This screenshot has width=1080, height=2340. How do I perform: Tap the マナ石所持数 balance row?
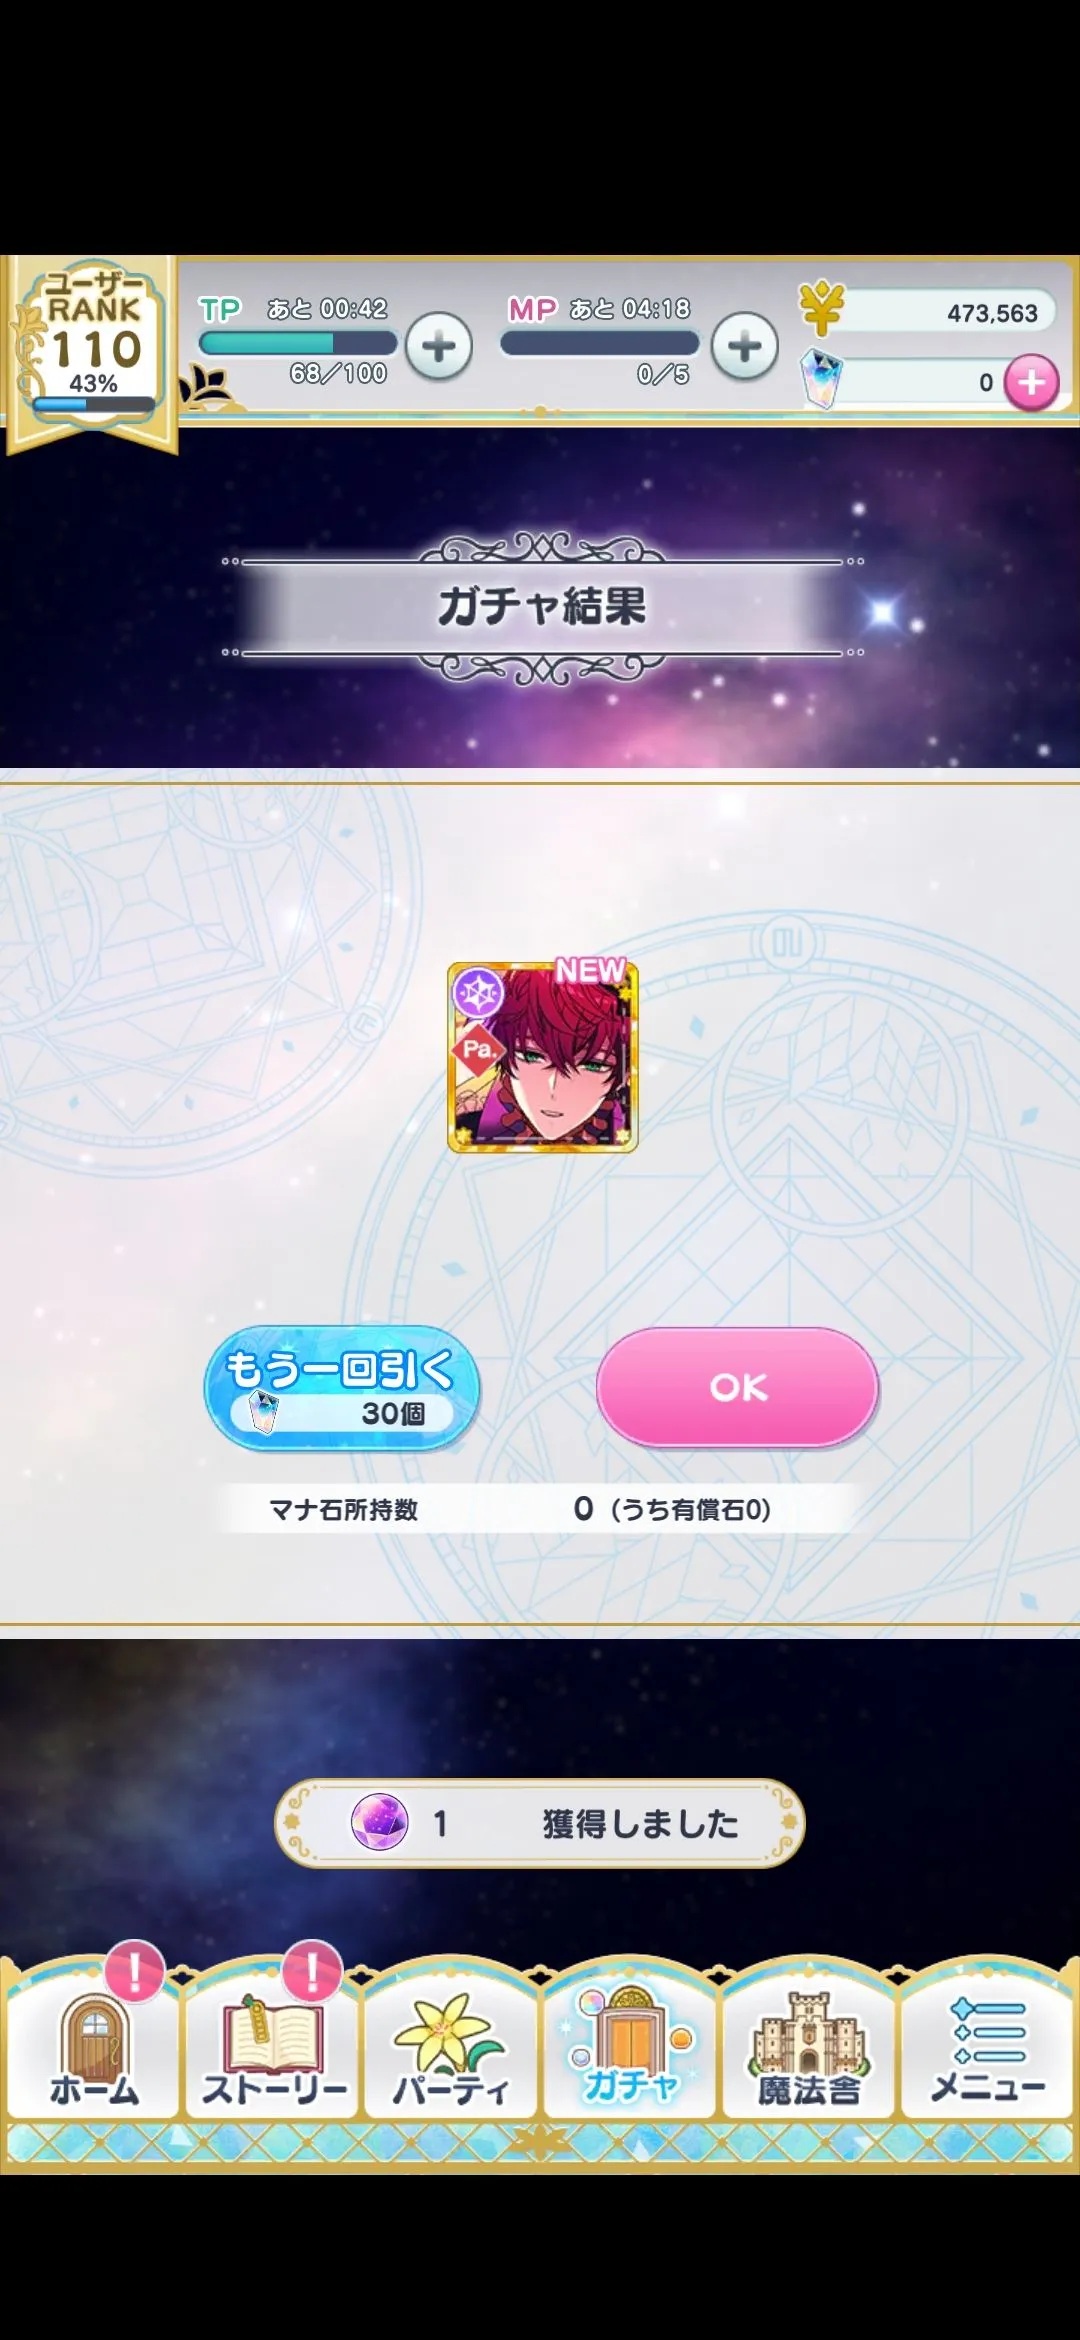[540, 1509]
